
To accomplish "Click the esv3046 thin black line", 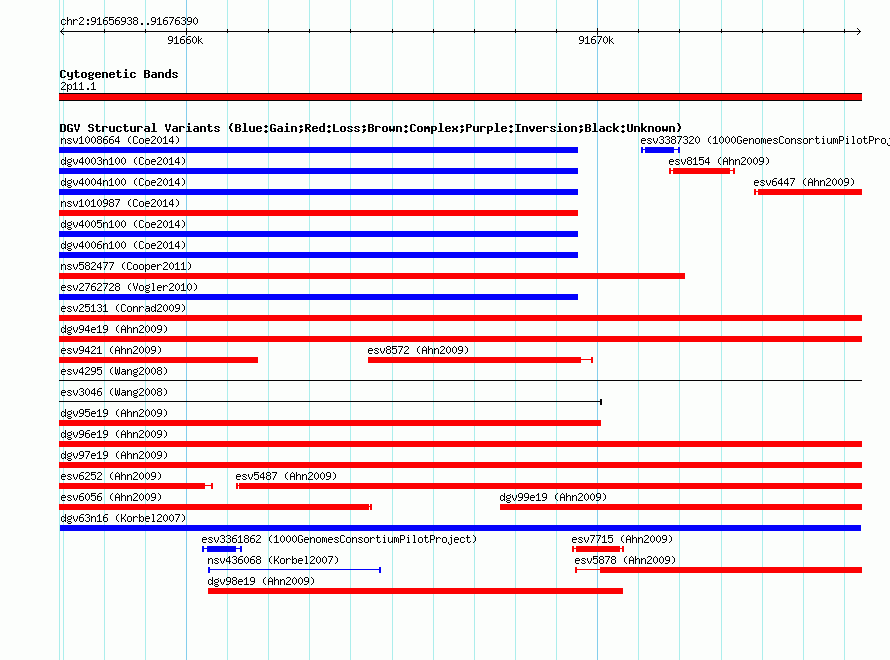I will 330,402.
